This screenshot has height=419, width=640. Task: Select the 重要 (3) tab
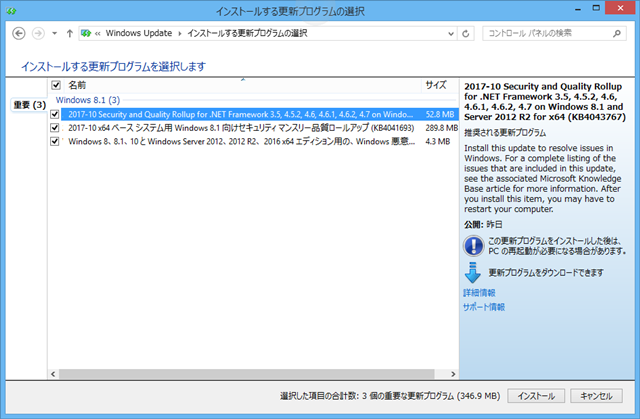pos(29,105)
